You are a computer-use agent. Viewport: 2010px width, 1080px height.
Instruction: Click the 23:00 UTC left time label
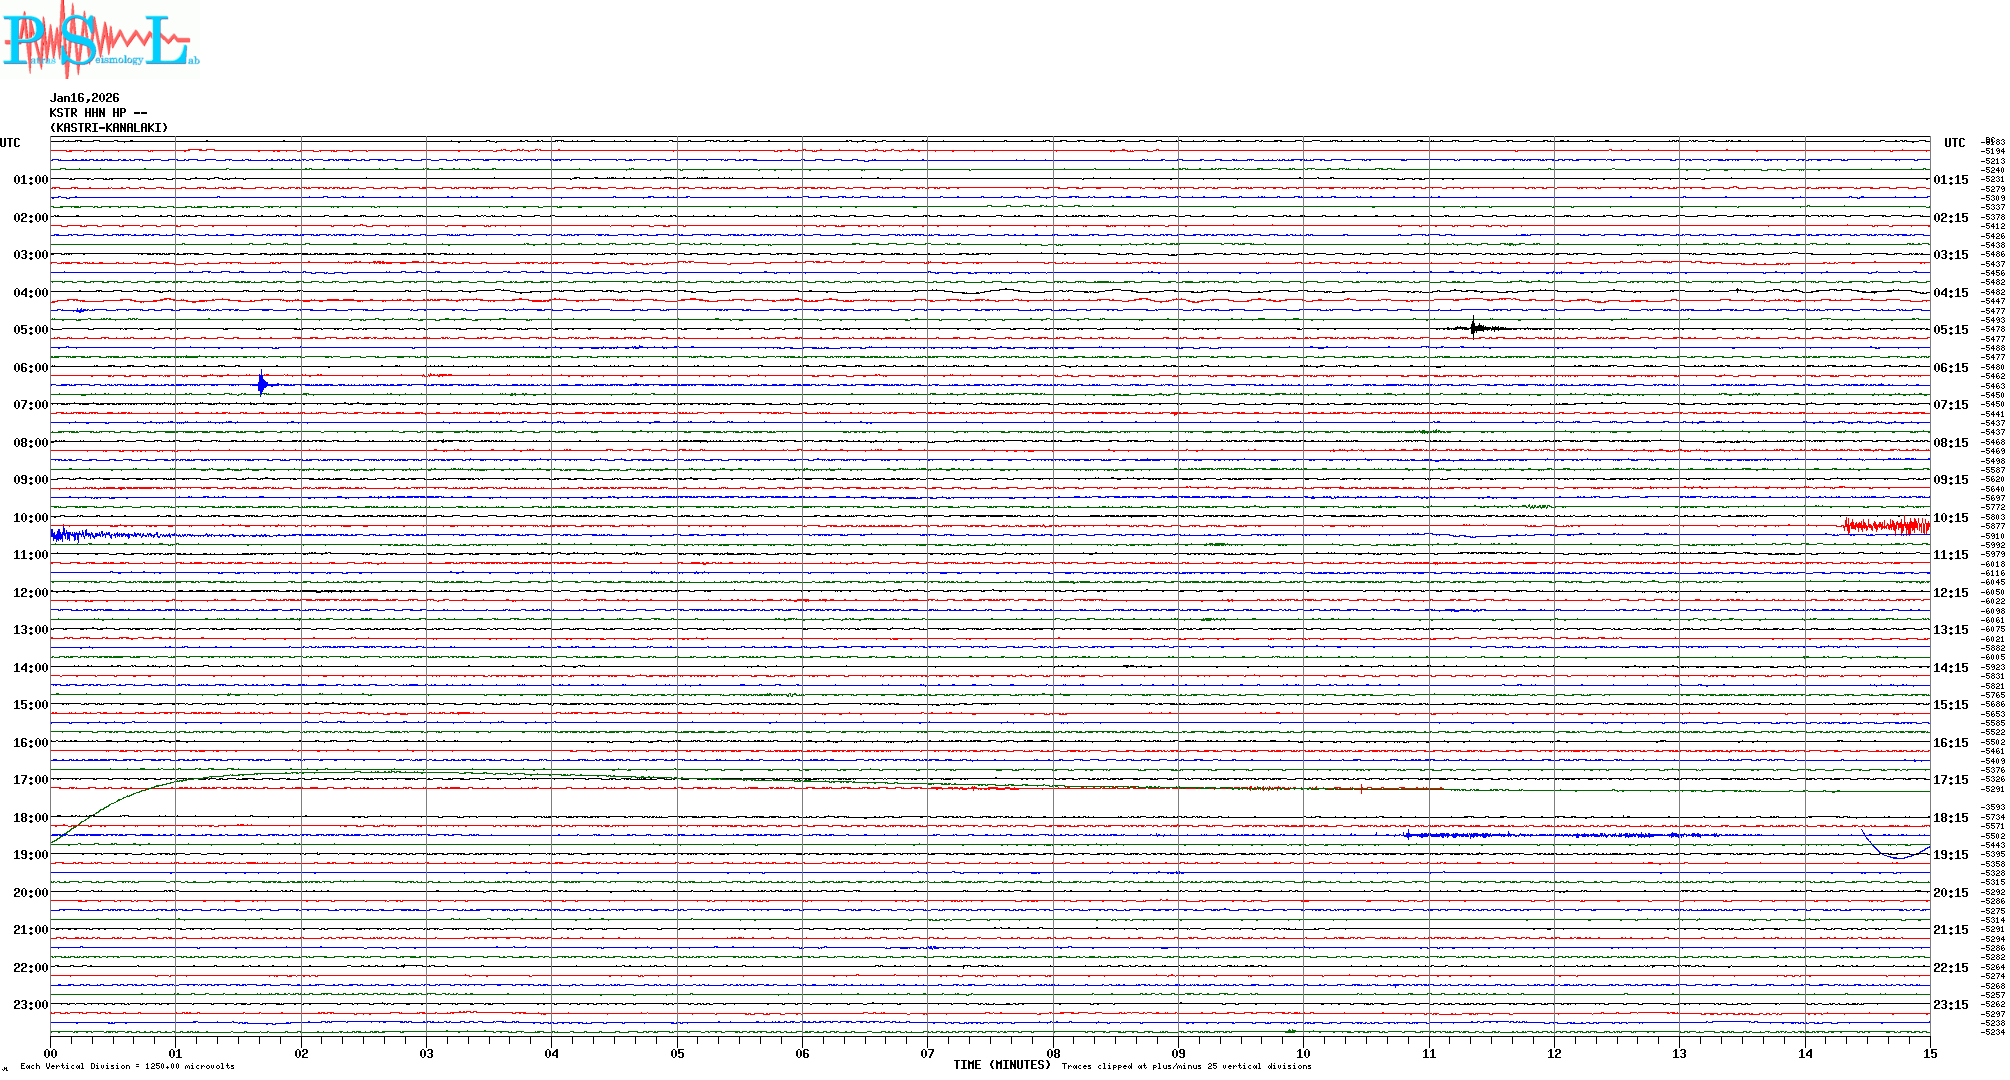point(30,1005)
